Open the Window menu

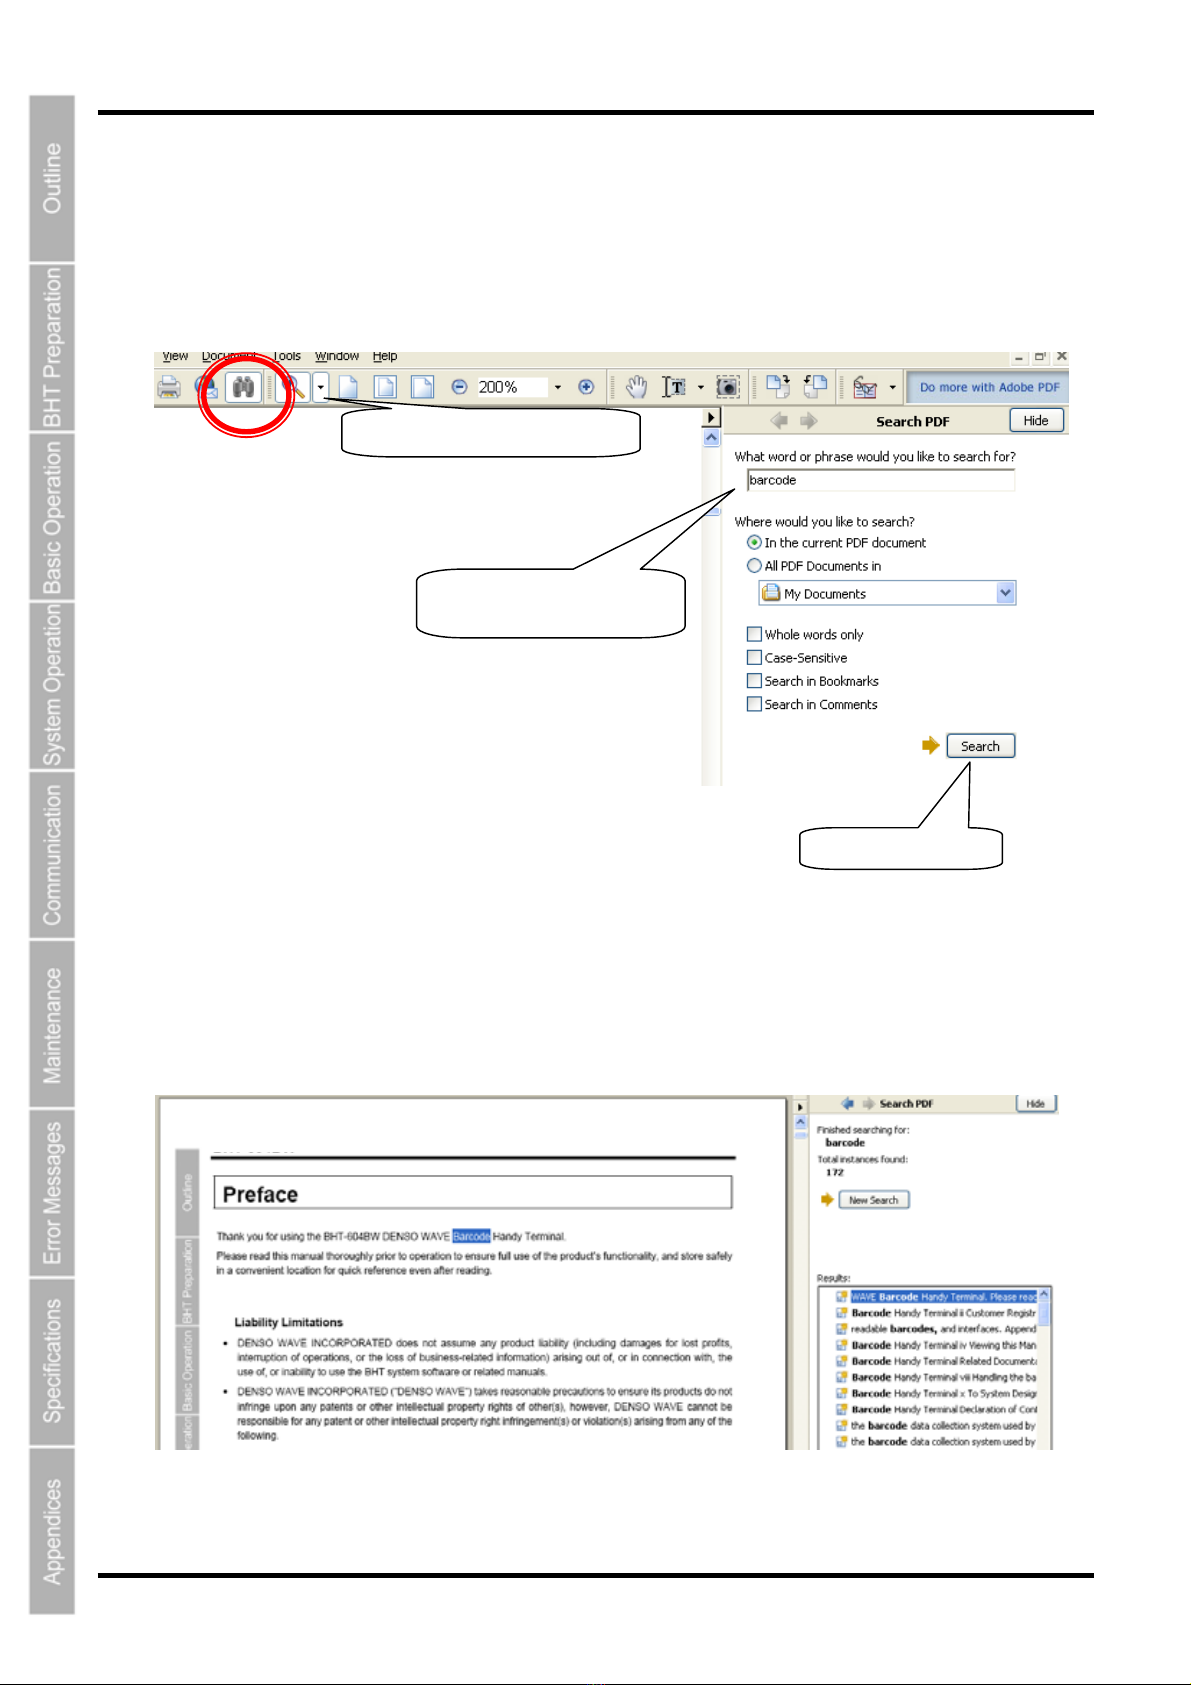tap(337, 356)
